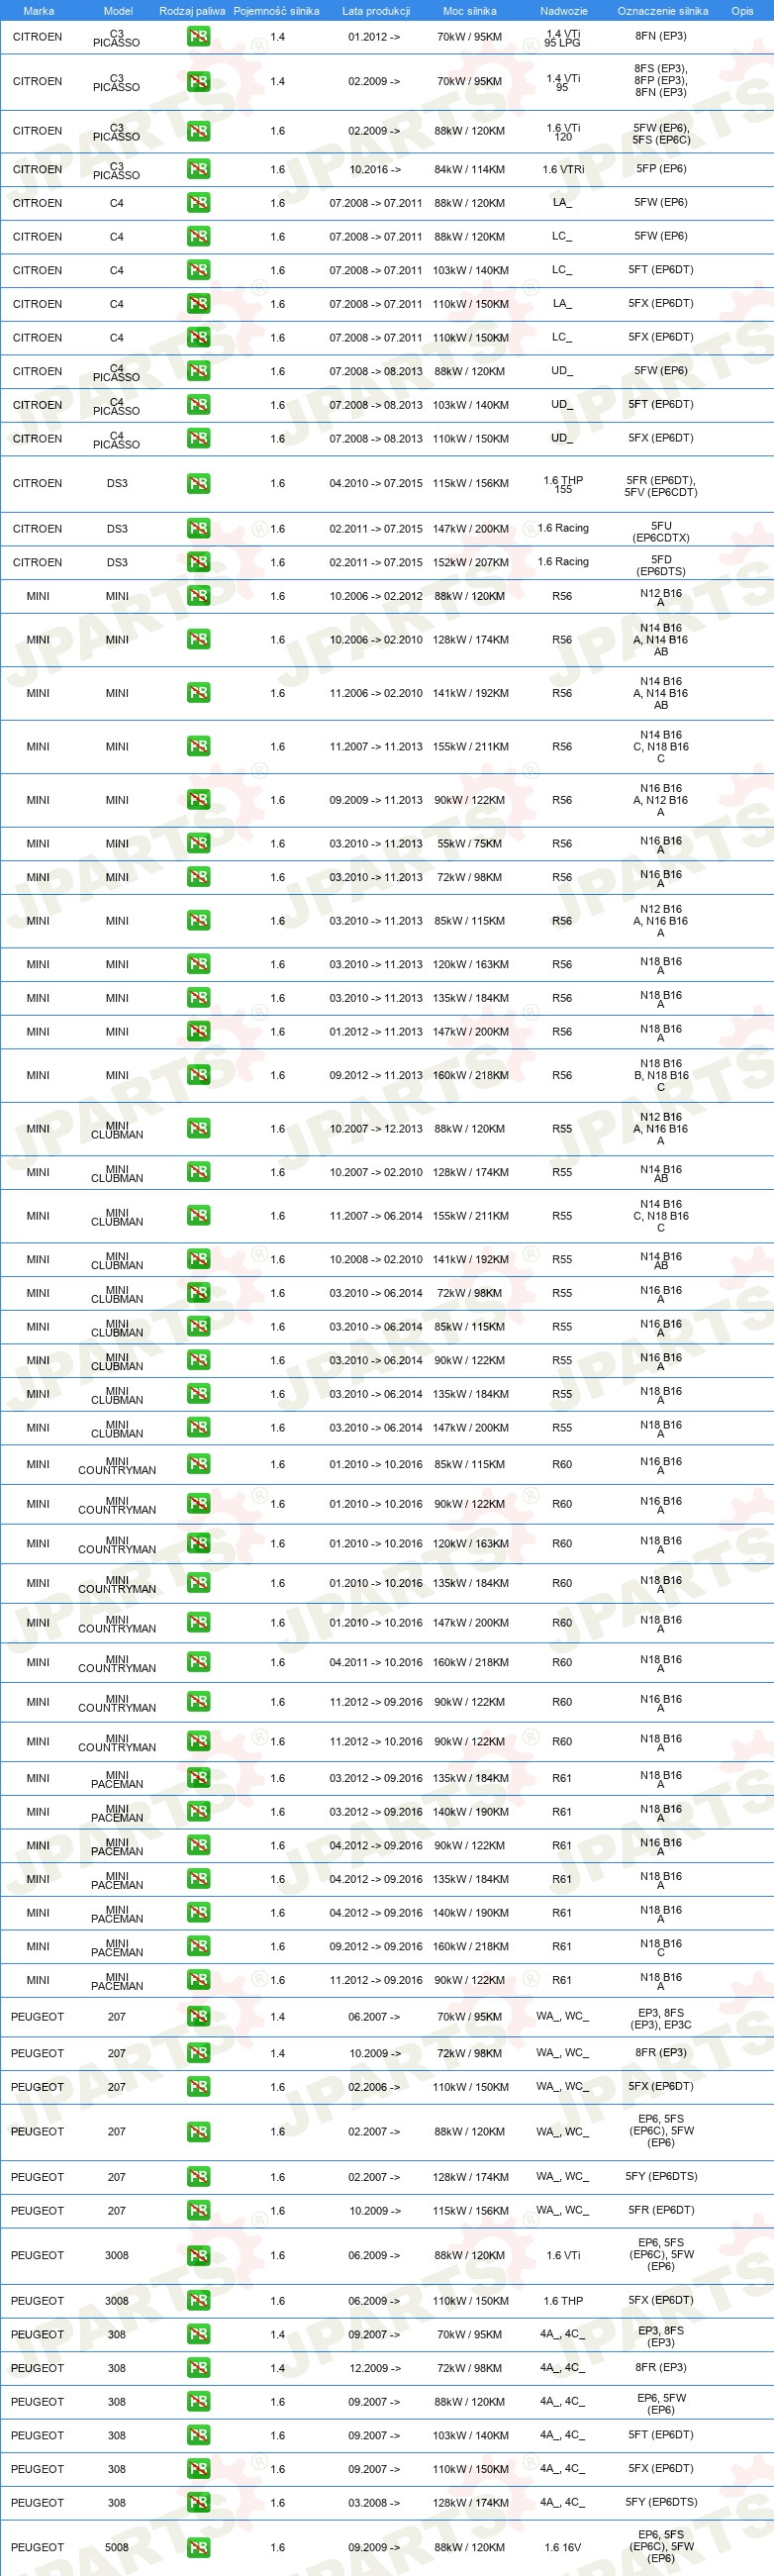The image size is (774, 2576).
Task: Select the 152kW / 207KM power cell
Action: (470, 562)
